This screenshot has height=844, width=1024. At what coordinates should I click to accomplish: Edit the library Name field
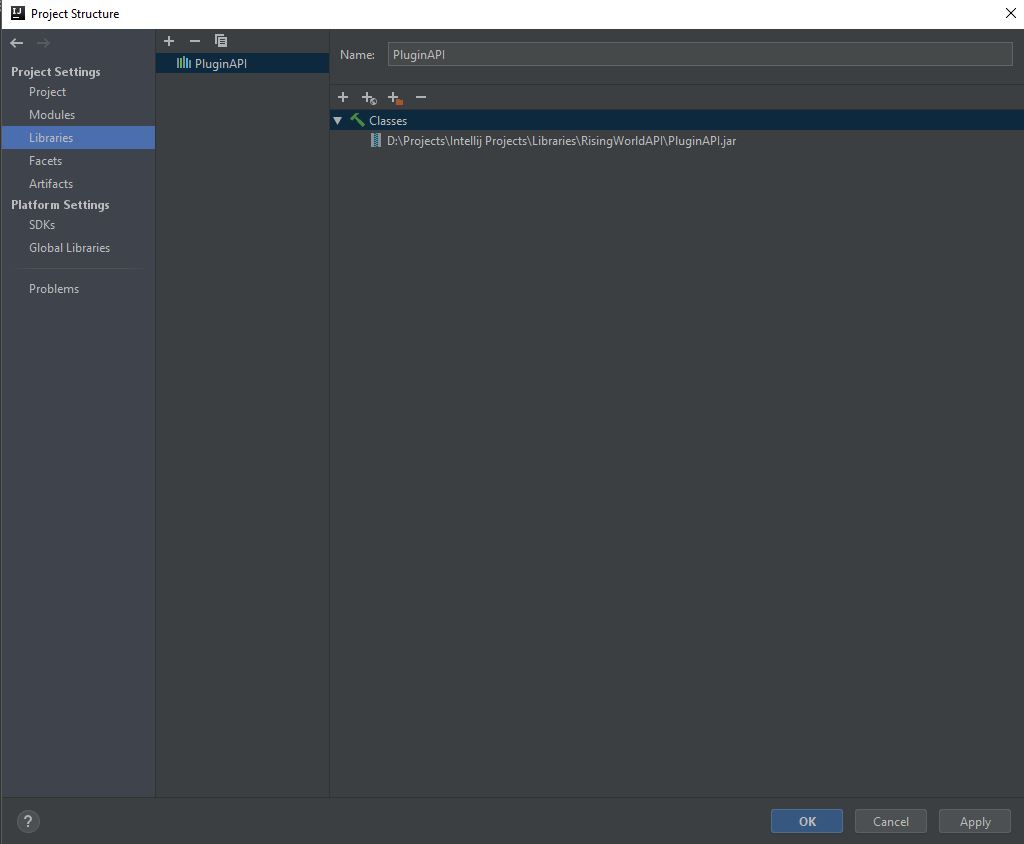coord(700,55)
